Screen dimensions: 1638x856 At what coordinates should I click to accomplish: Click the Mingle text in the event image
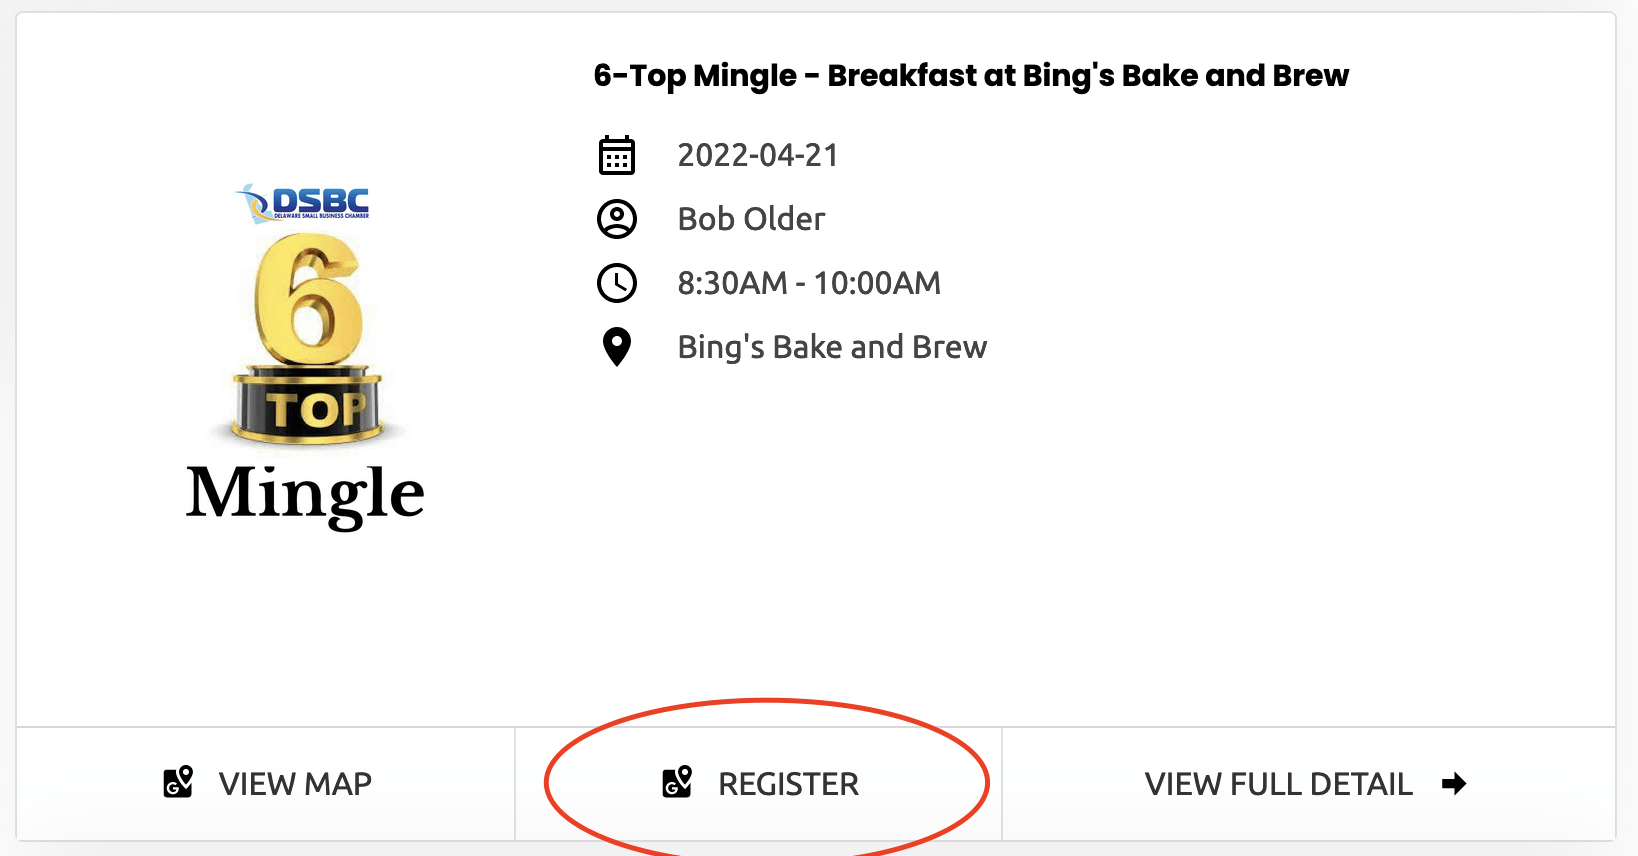click(305, 494)
